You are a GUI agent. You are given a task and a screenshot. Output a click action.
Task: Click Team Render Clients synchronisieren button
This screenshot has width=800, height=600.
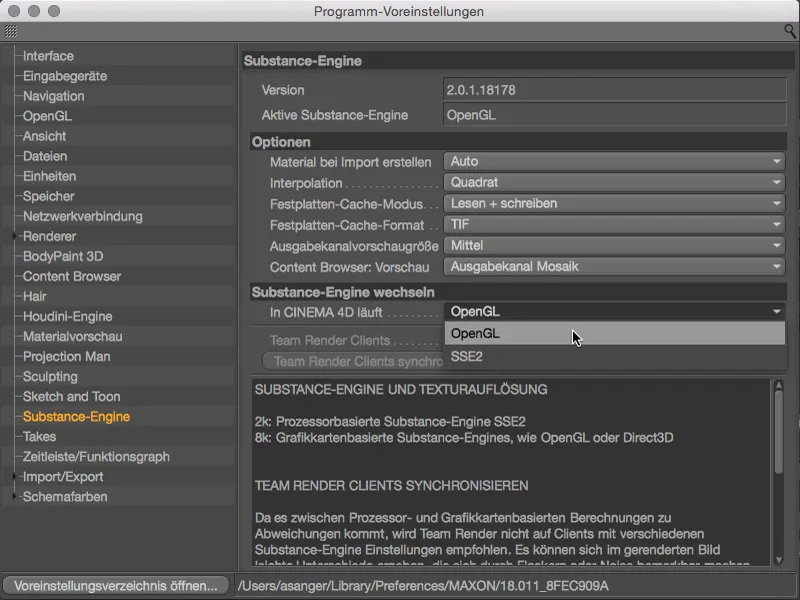[x=353, y=361]
